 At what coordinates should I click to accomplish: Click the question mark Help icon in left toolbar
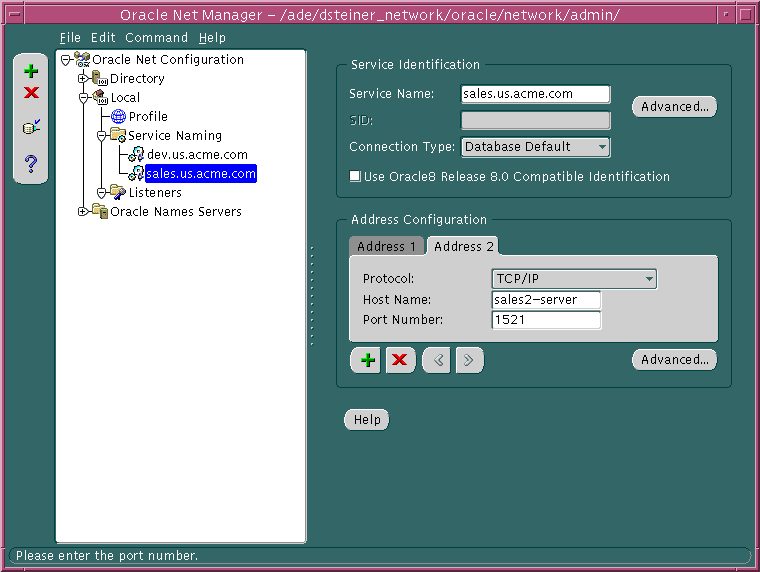pyautogui.click(x=31, y=163)
